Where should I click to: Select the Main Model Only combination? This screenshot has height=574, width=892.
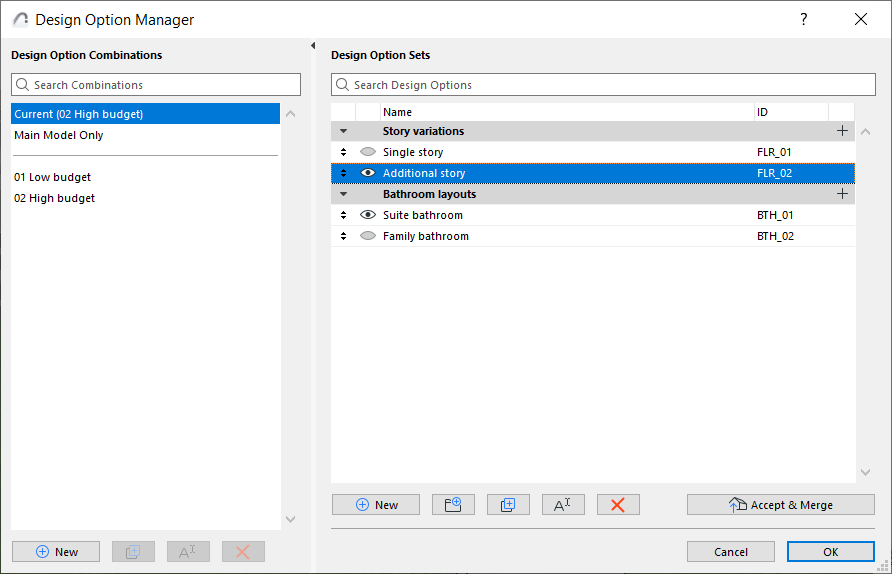click(146, 135)
